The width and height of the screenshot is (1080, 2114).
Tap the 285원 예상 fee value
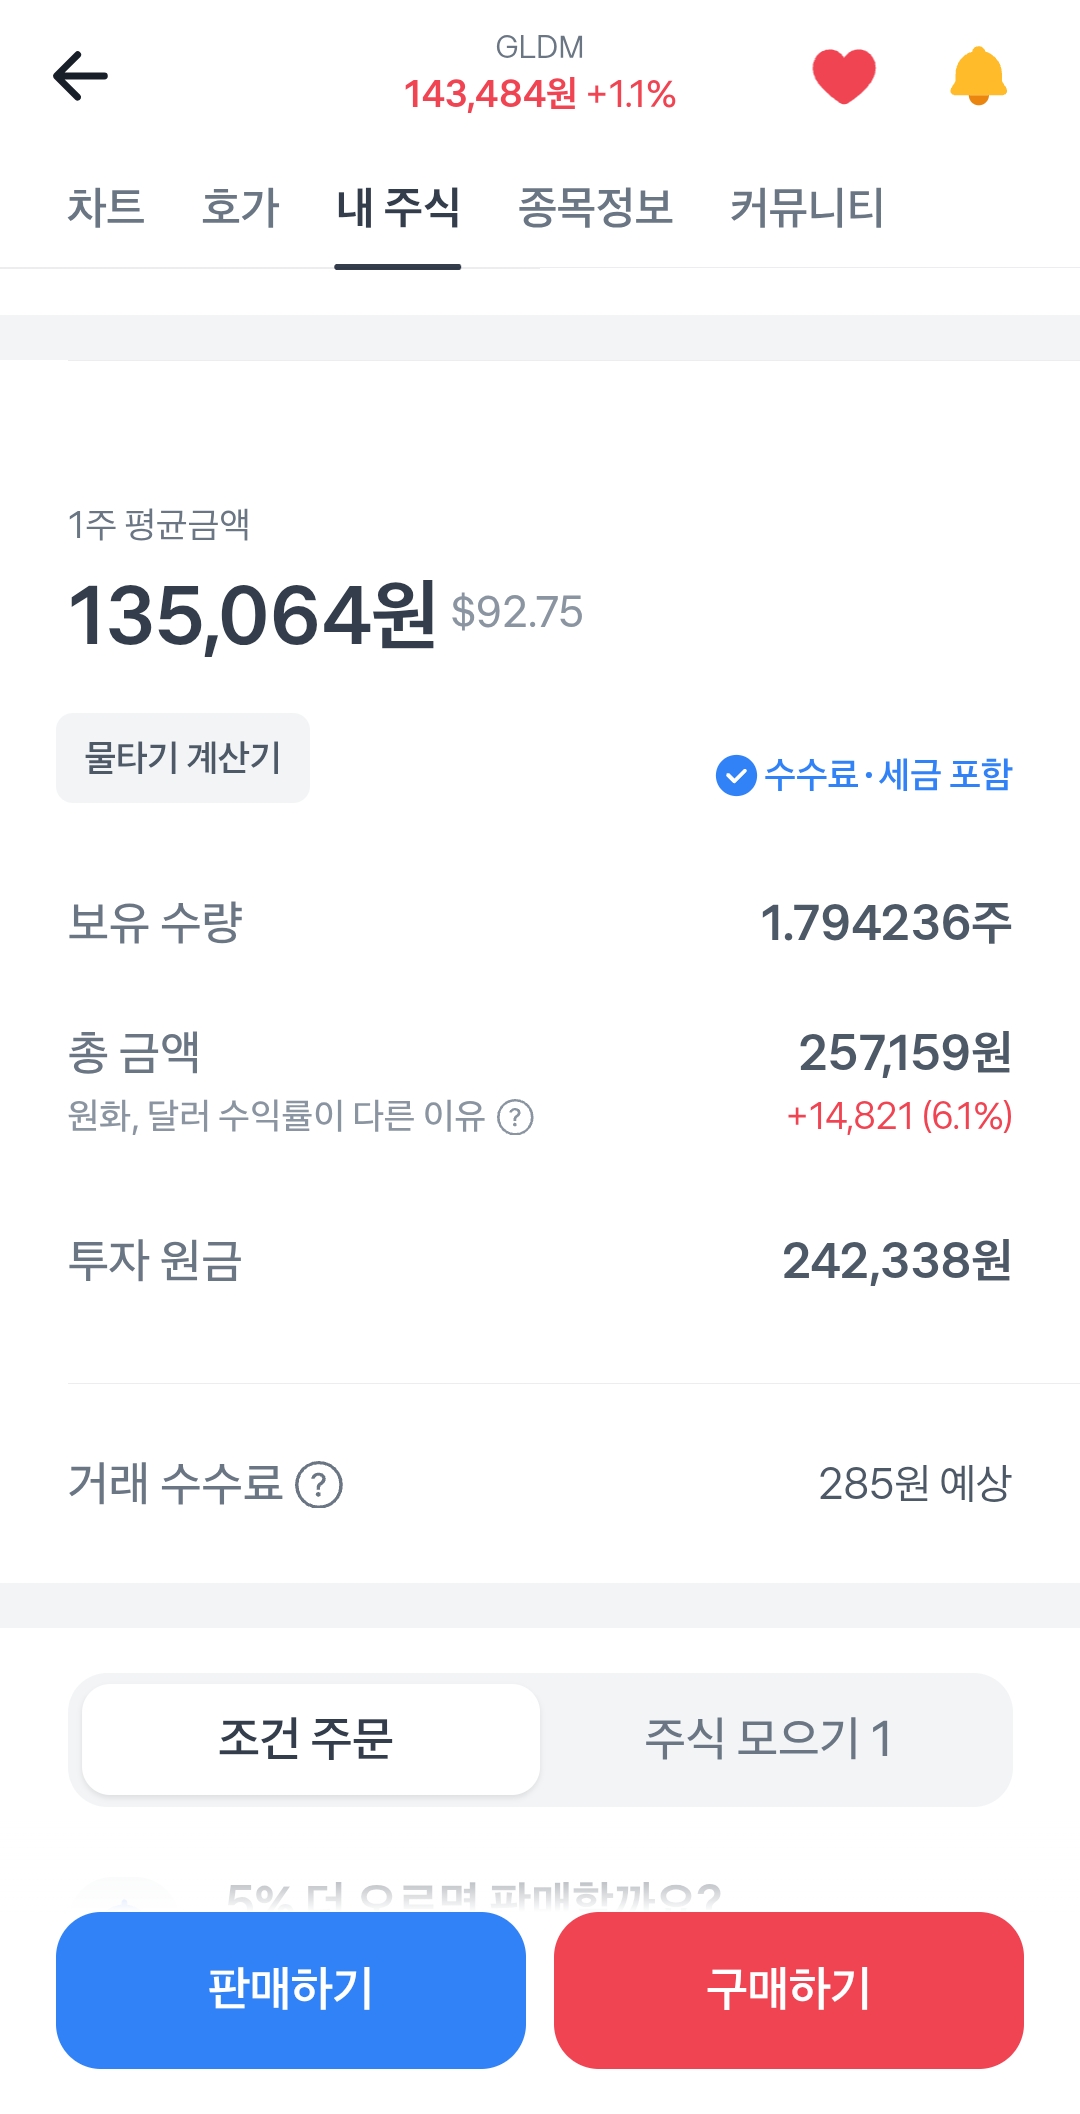point(914,1484)
